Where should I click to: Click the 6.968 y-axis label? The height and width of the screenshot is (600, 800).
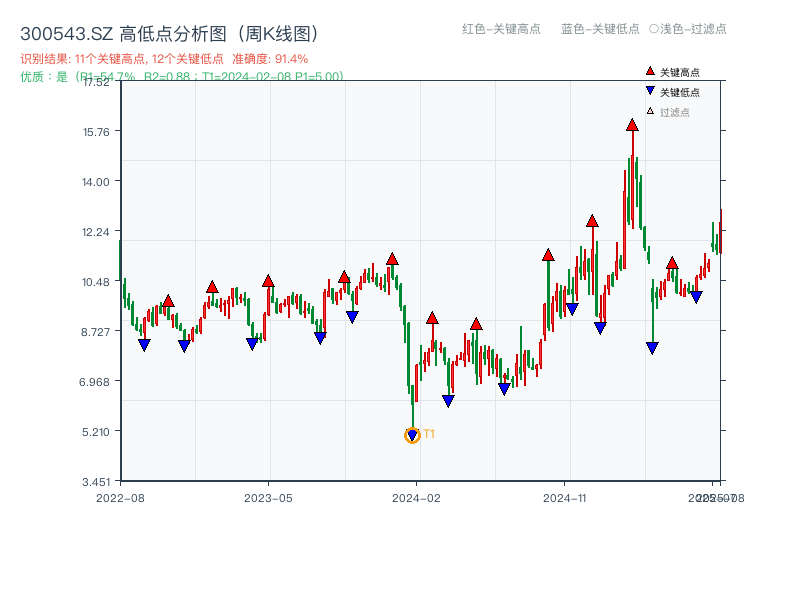pyautogui.click(x=94, y=382)
